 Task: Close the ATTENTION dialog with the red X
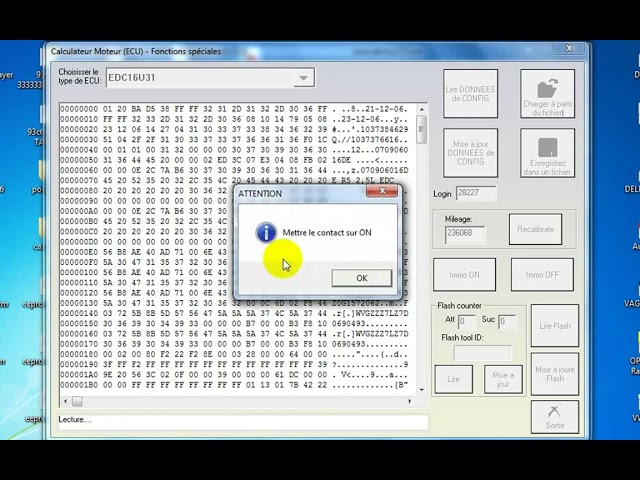(x=382, y=191)
